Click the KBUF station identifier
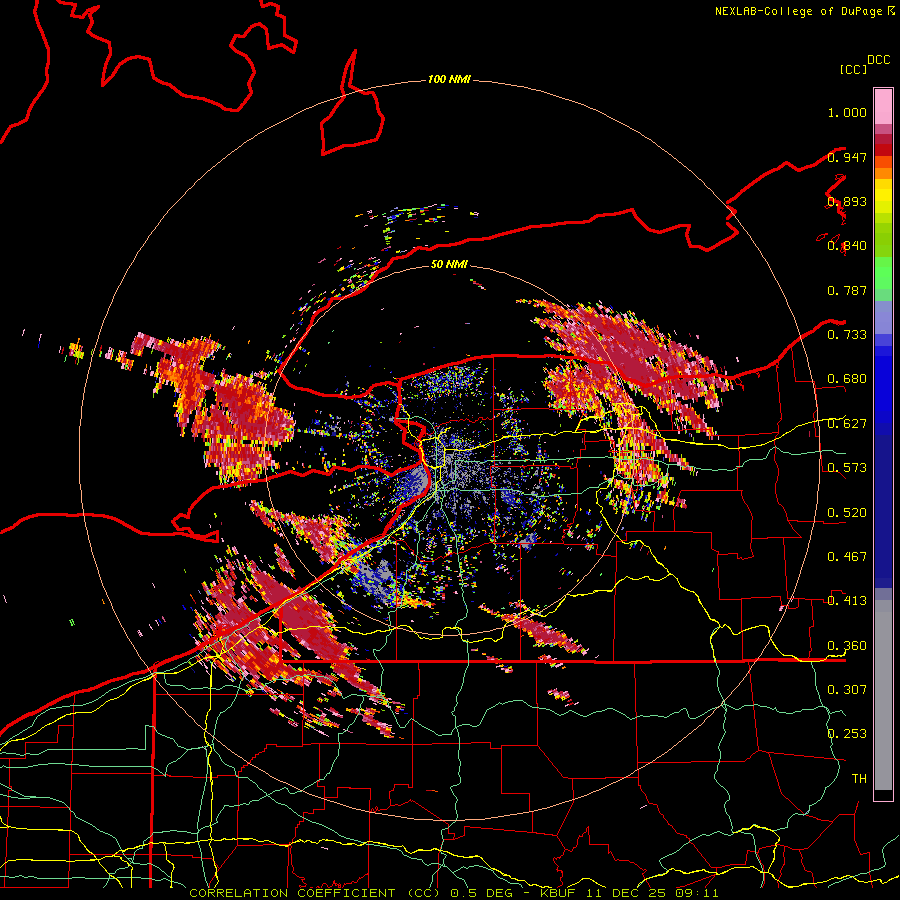The width and height of the screenshot is (900, 900). tap(557, 893)
